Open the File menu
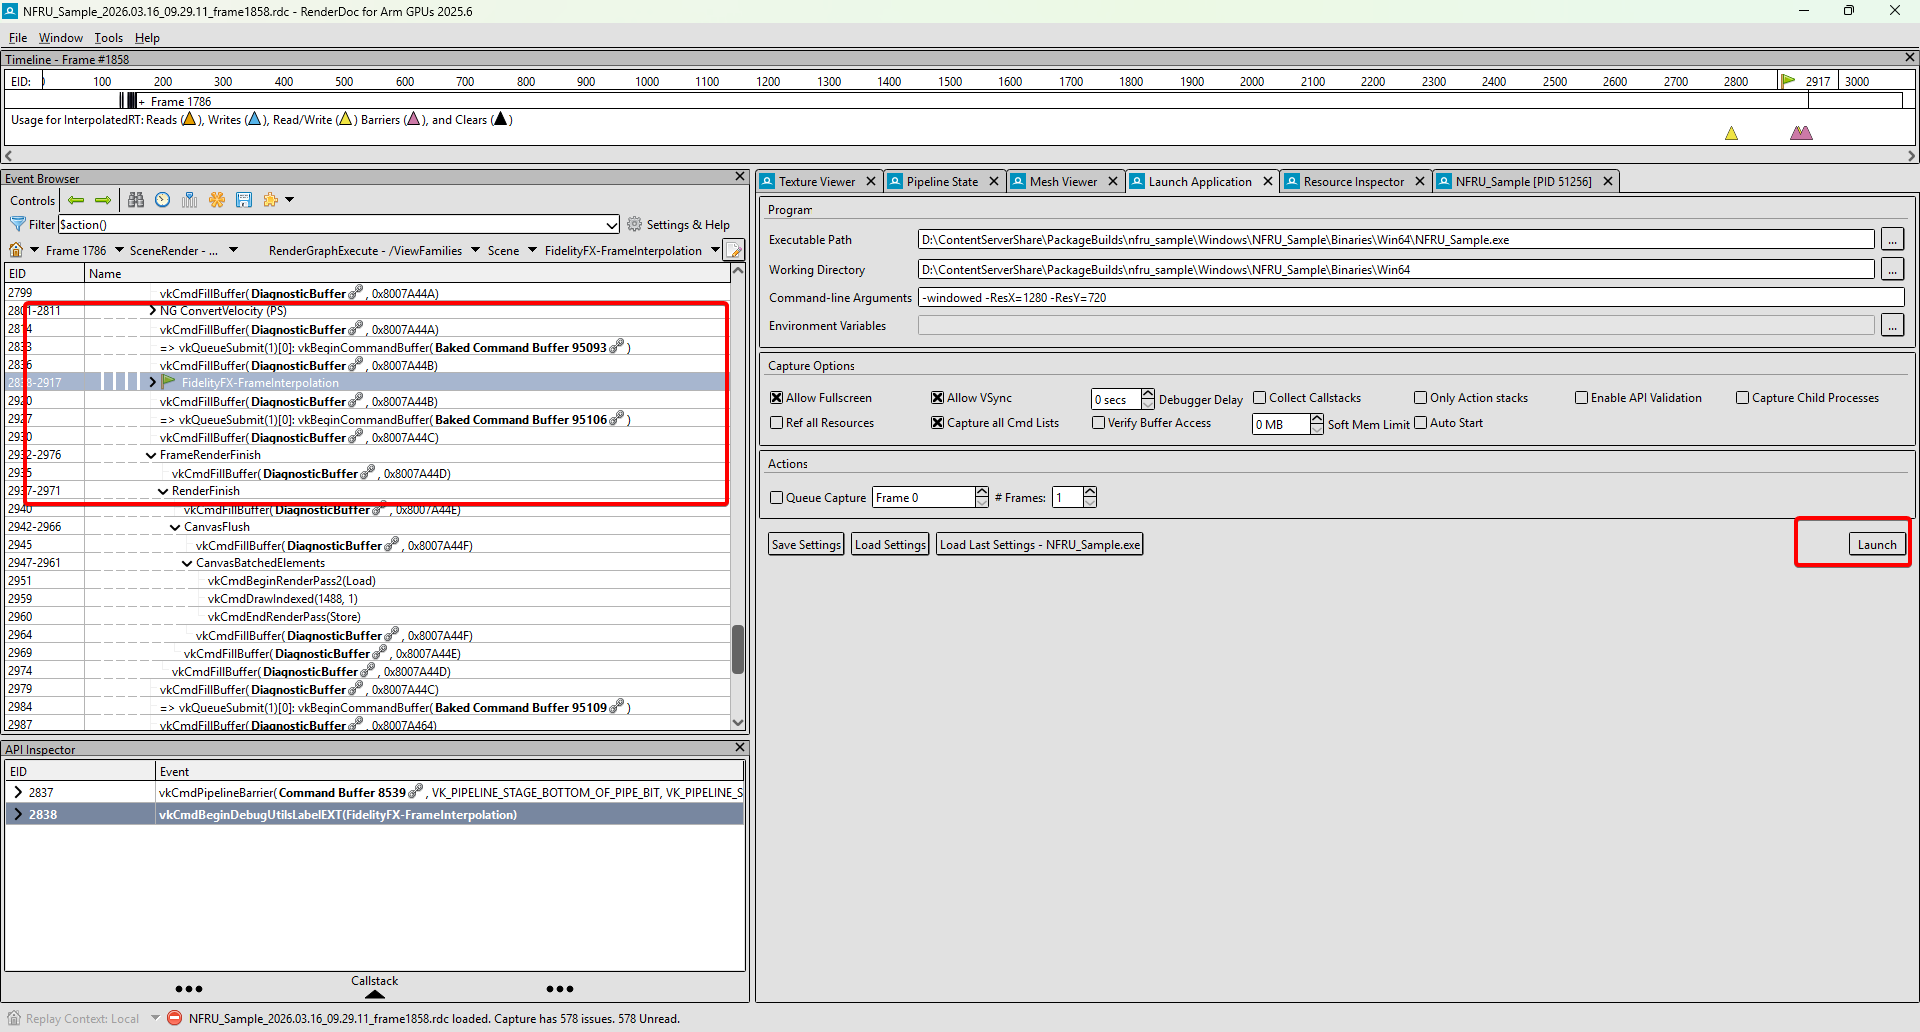This screenshot has height=1032, width=1920. point(17,38)
